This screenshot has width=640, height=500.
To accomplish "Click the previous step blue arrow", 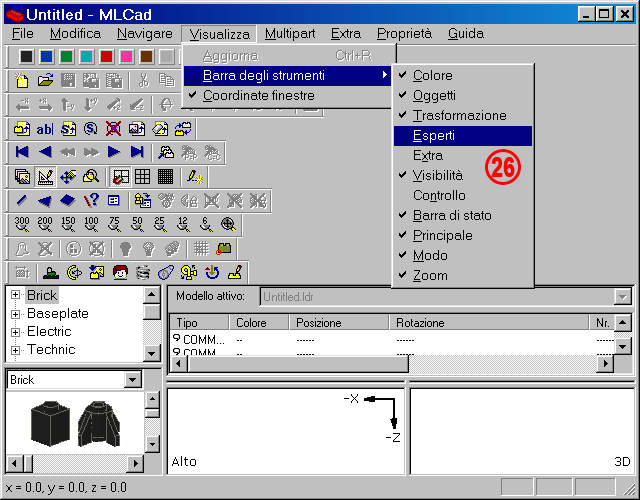I will coord(45,152).
